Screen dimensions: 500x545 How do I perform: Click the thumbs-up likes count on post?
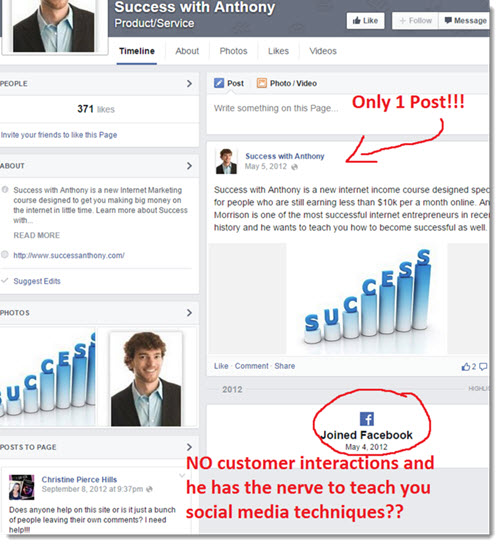468,366
